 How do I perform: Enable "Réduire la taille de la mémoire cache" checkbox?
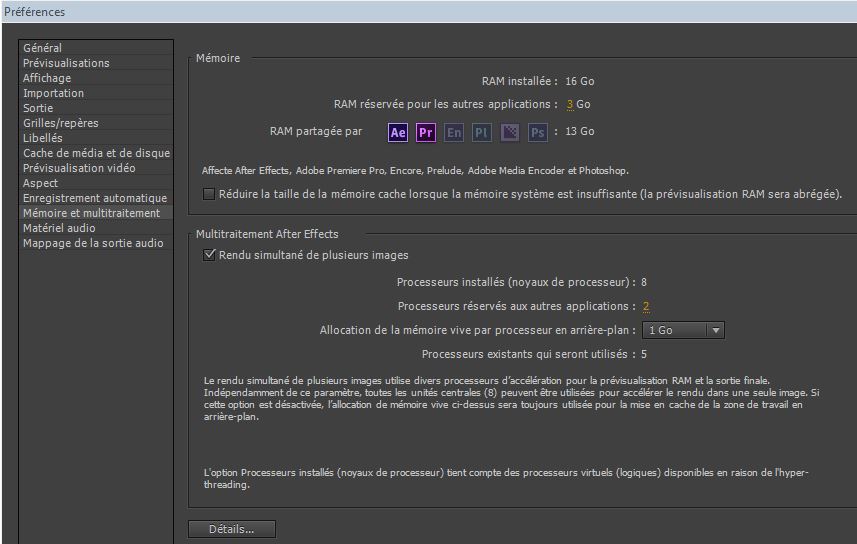209,194
